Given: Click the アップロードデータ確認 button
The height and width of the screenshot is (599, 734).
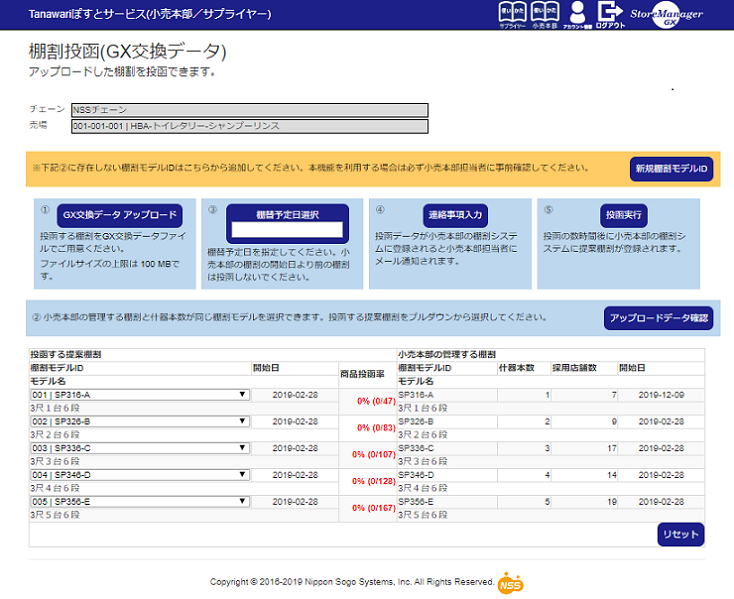Looking at the screenshot, I should coord(658,318).
